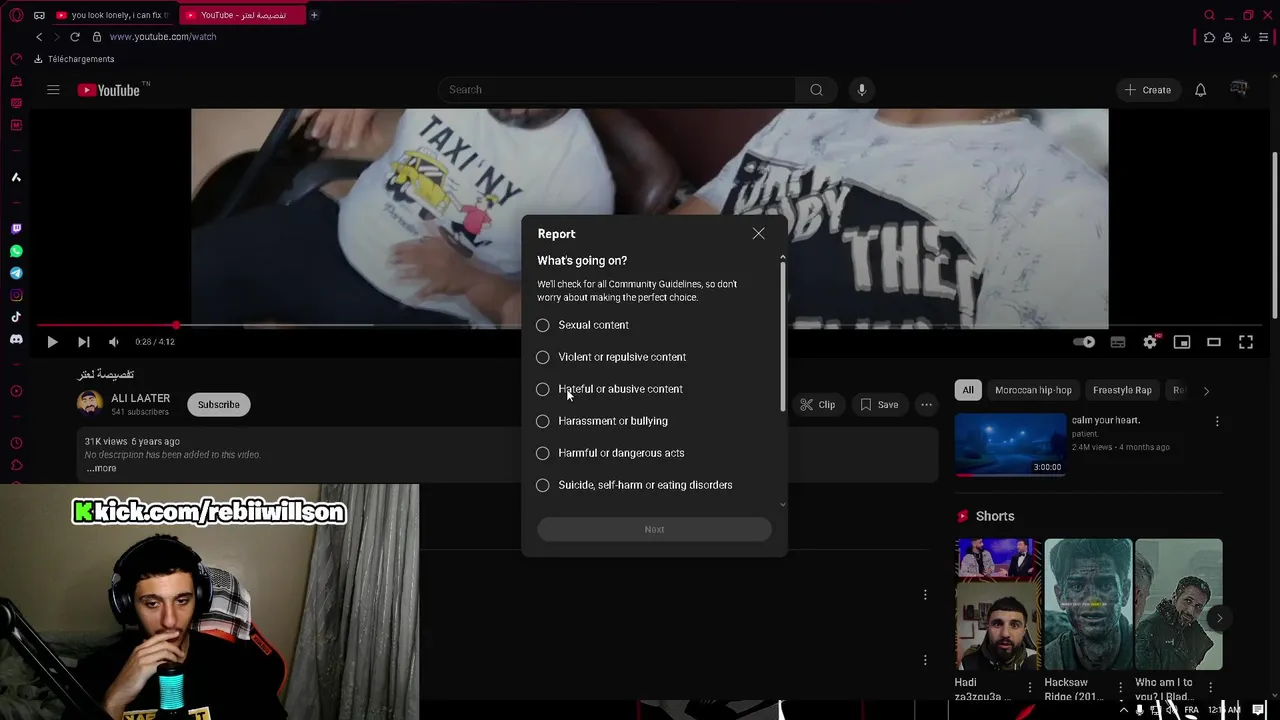Open calm your heart video thumbnail

click(x=1010, y=444)
